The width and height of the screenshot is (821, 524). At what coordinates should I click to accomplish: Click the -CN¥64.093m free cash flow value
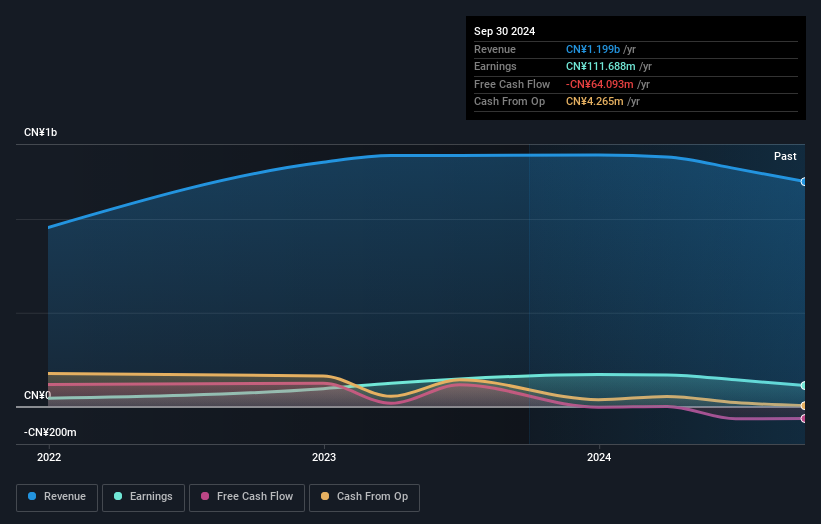[600, 84]
